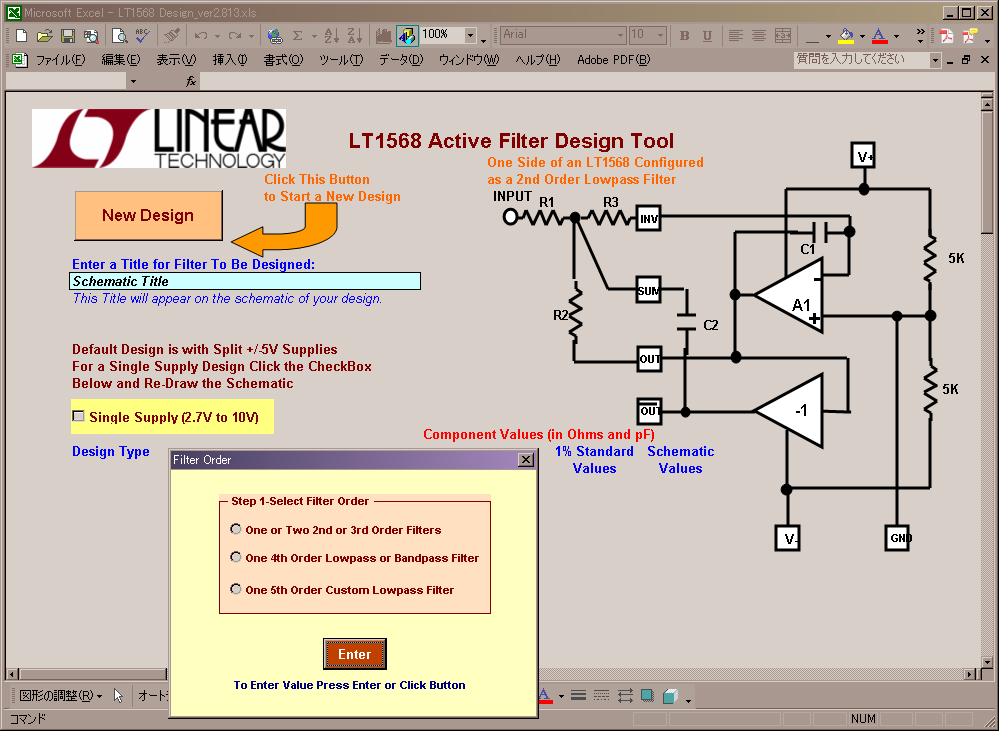
Task: Choose One 4th Order Lowpass or Bandpass Filter
Action: (x=236, y=557)
